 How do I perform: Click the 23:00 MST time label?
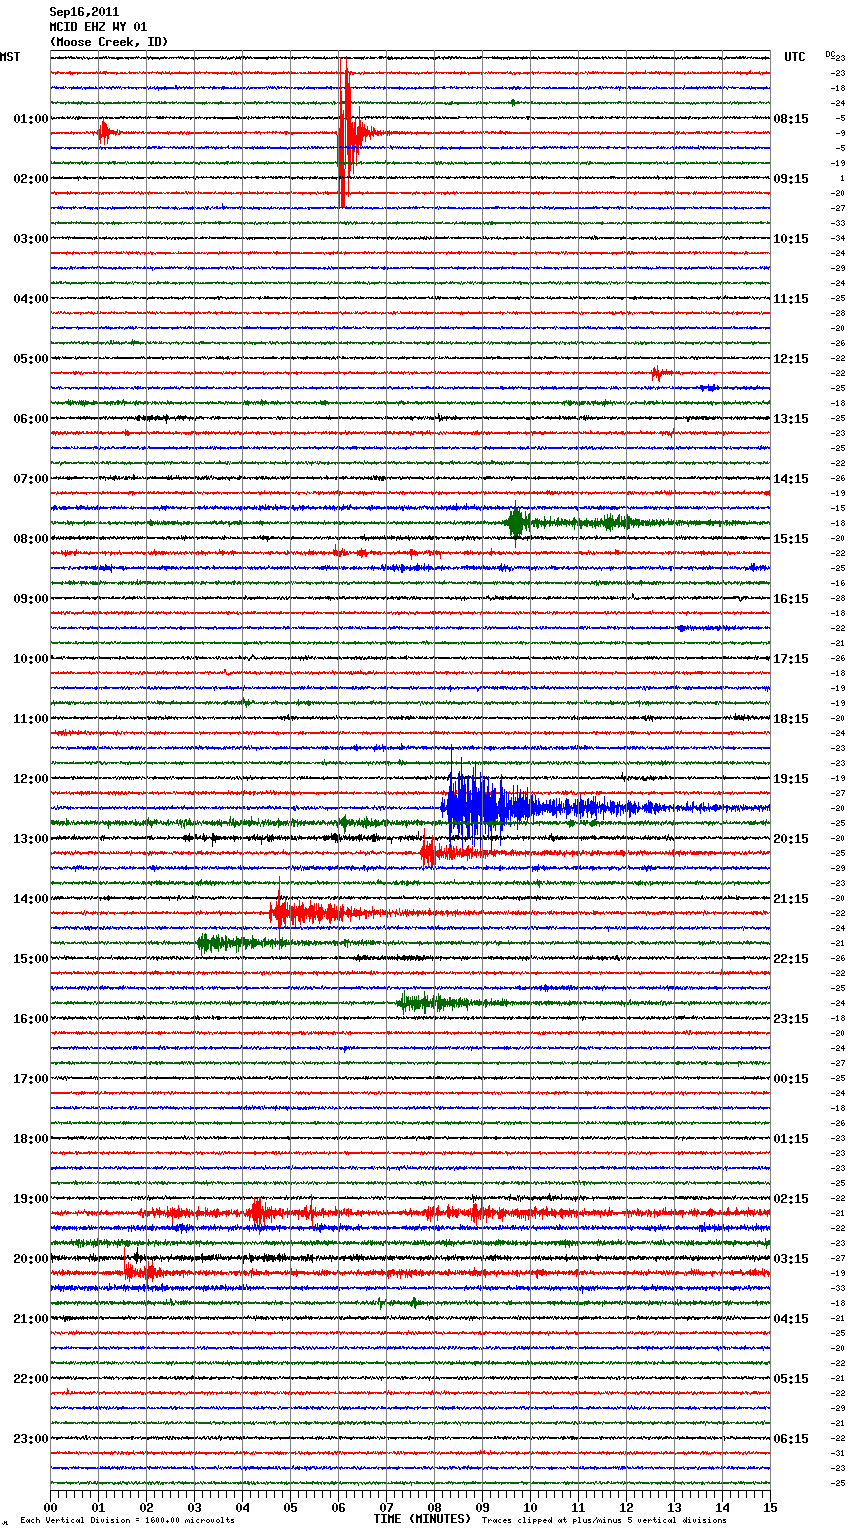point(30,1438)
